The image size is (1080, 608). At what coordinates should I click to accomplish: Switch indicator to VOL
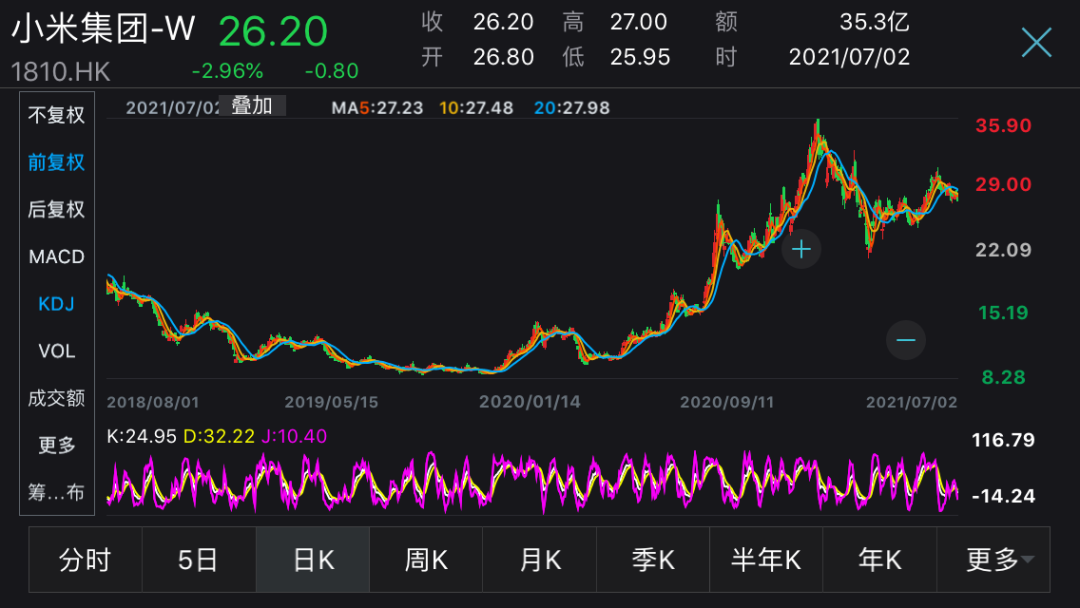56,351
